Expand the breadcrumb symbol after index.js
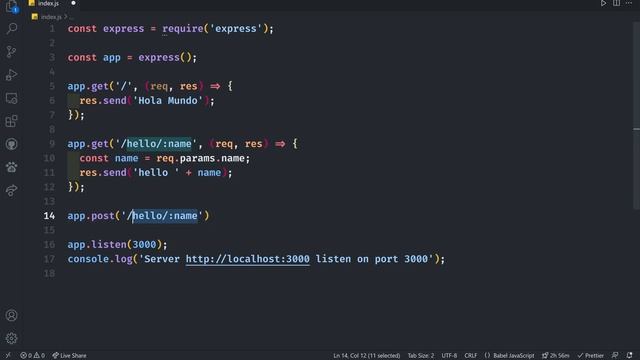 click(x=71, y=17)
